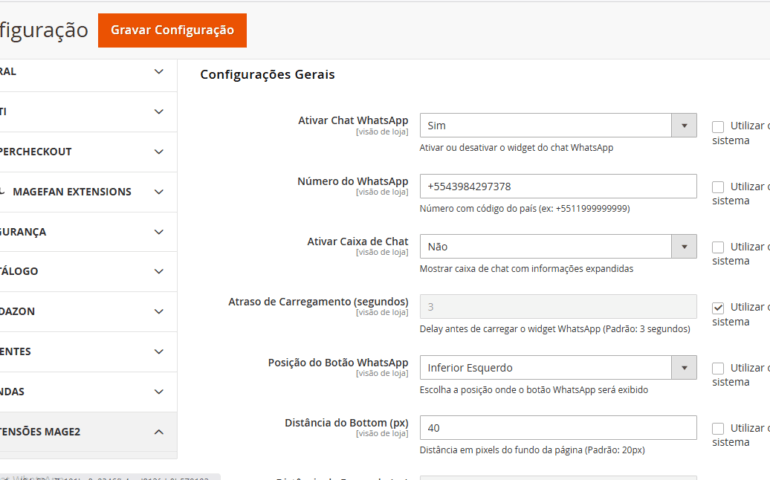The width and height of the screenshot is (770, 480).
Task: Check system value box for Número do WhatsApp
Action: point(718,187)
